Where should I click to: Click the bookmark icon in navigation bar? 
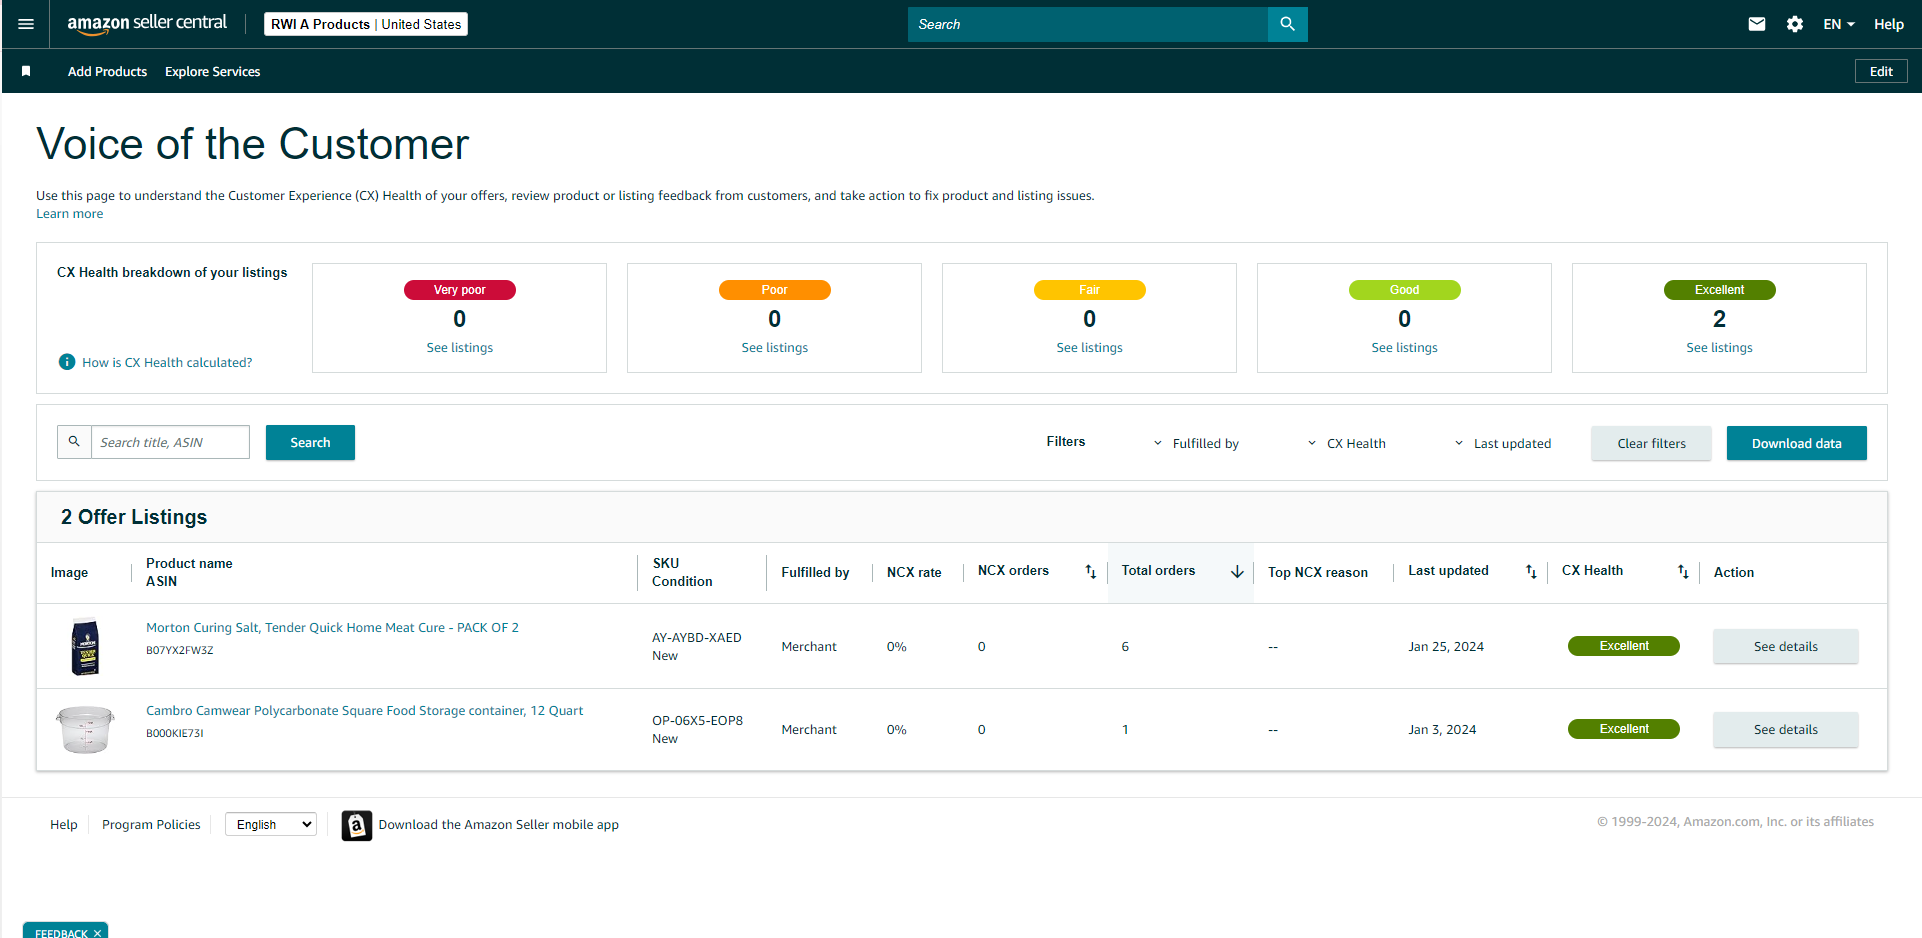26,71
